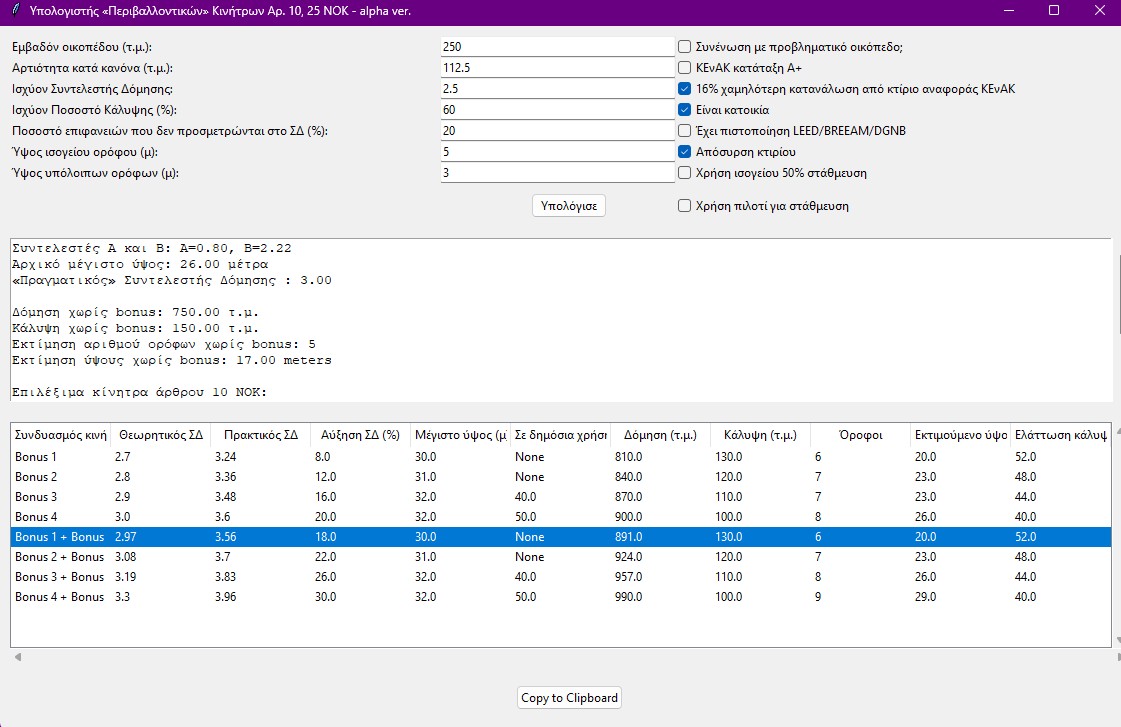
Task: Select the 'Bonus 1' table row
Action: 561,457
